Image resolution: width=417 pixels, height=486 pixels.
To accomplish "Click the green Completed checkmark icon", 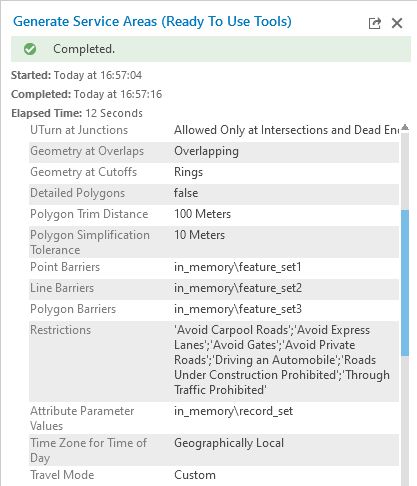I will 30,49.
